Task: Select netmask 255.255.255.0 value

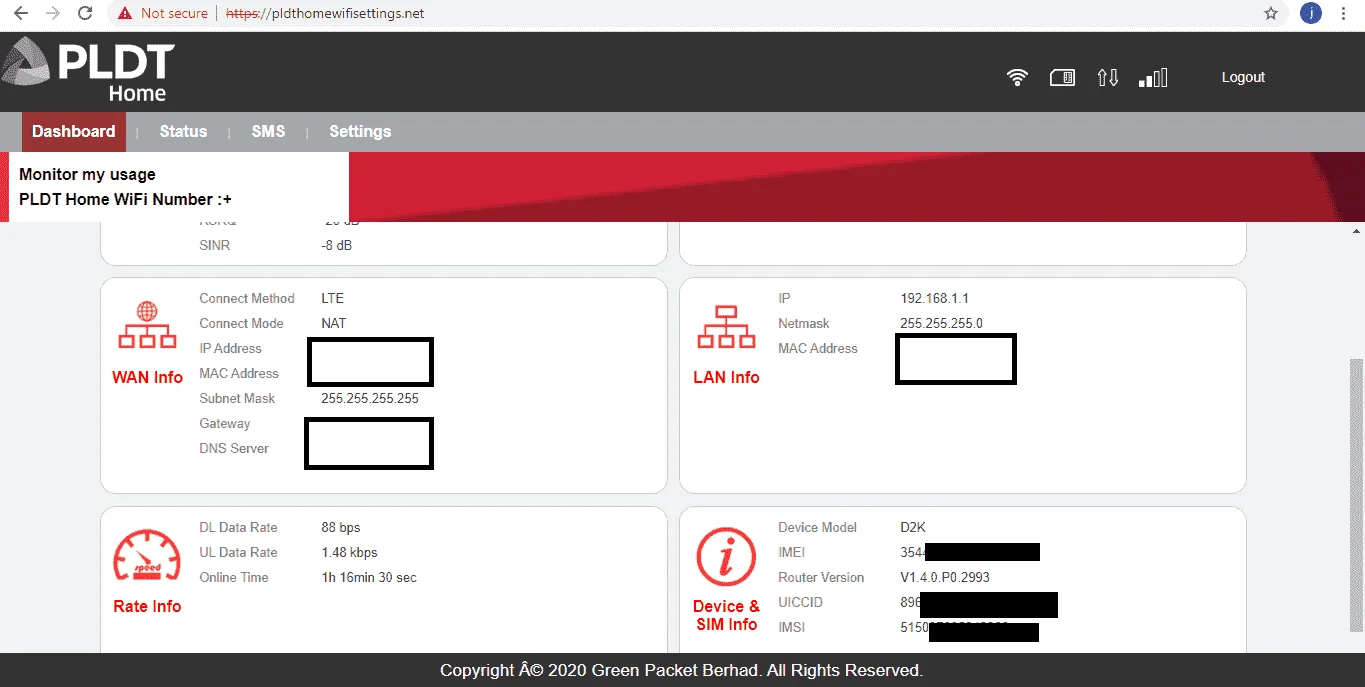Action: point(941,323)
